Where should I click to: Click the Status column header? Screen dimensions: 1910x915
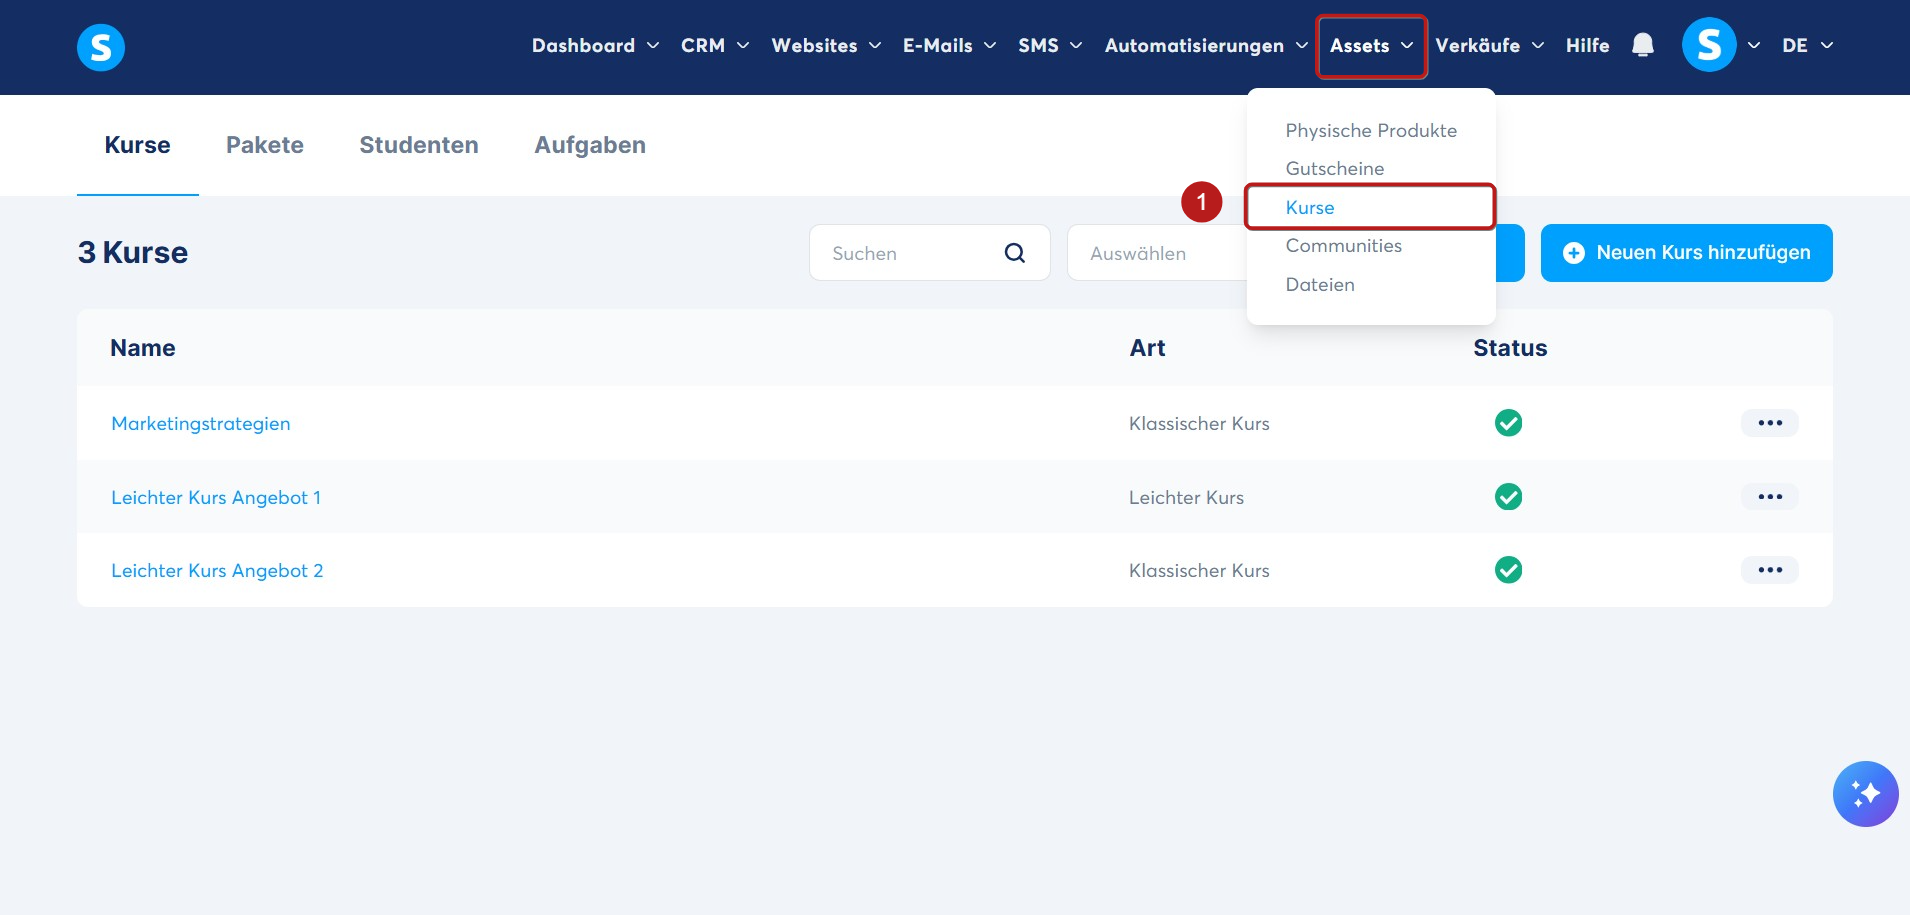(1510, 348)
